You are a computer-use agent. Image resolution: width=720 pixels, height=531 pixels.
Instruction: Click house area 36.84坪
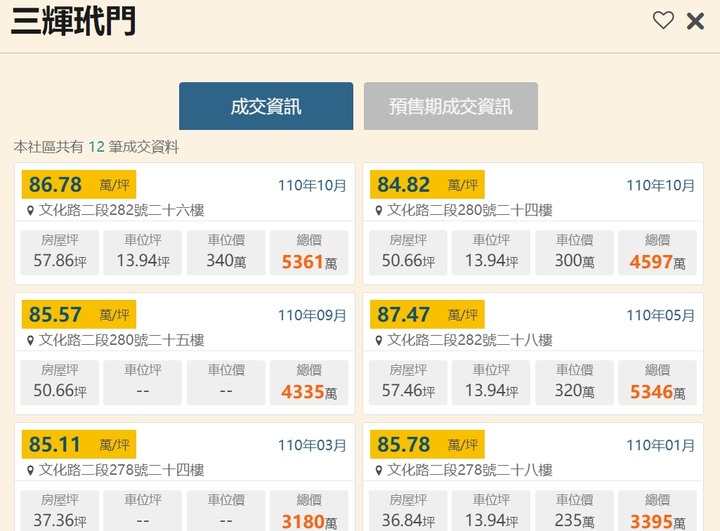pyautogui.click(x=408, y=521)
